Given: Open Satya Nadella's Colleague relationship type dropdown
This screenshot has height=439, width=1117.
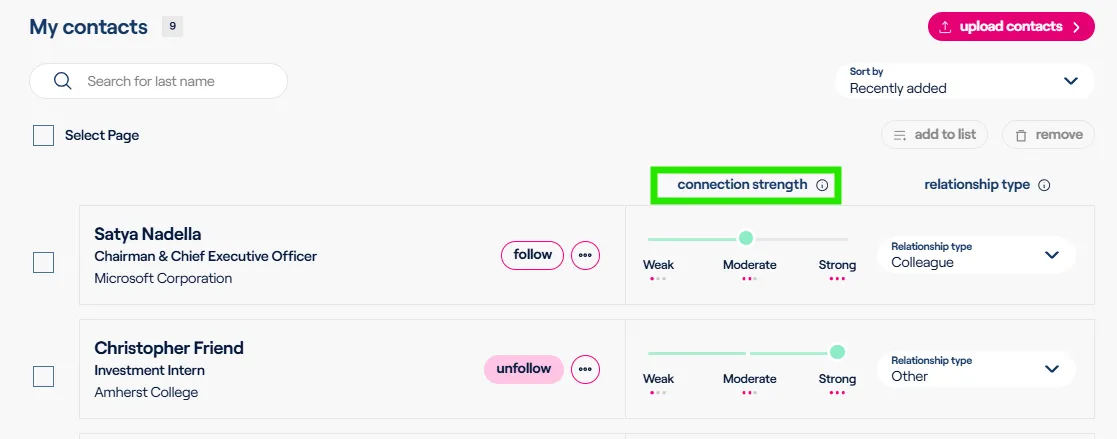Looking at the screenshot, I should [976, 255].
